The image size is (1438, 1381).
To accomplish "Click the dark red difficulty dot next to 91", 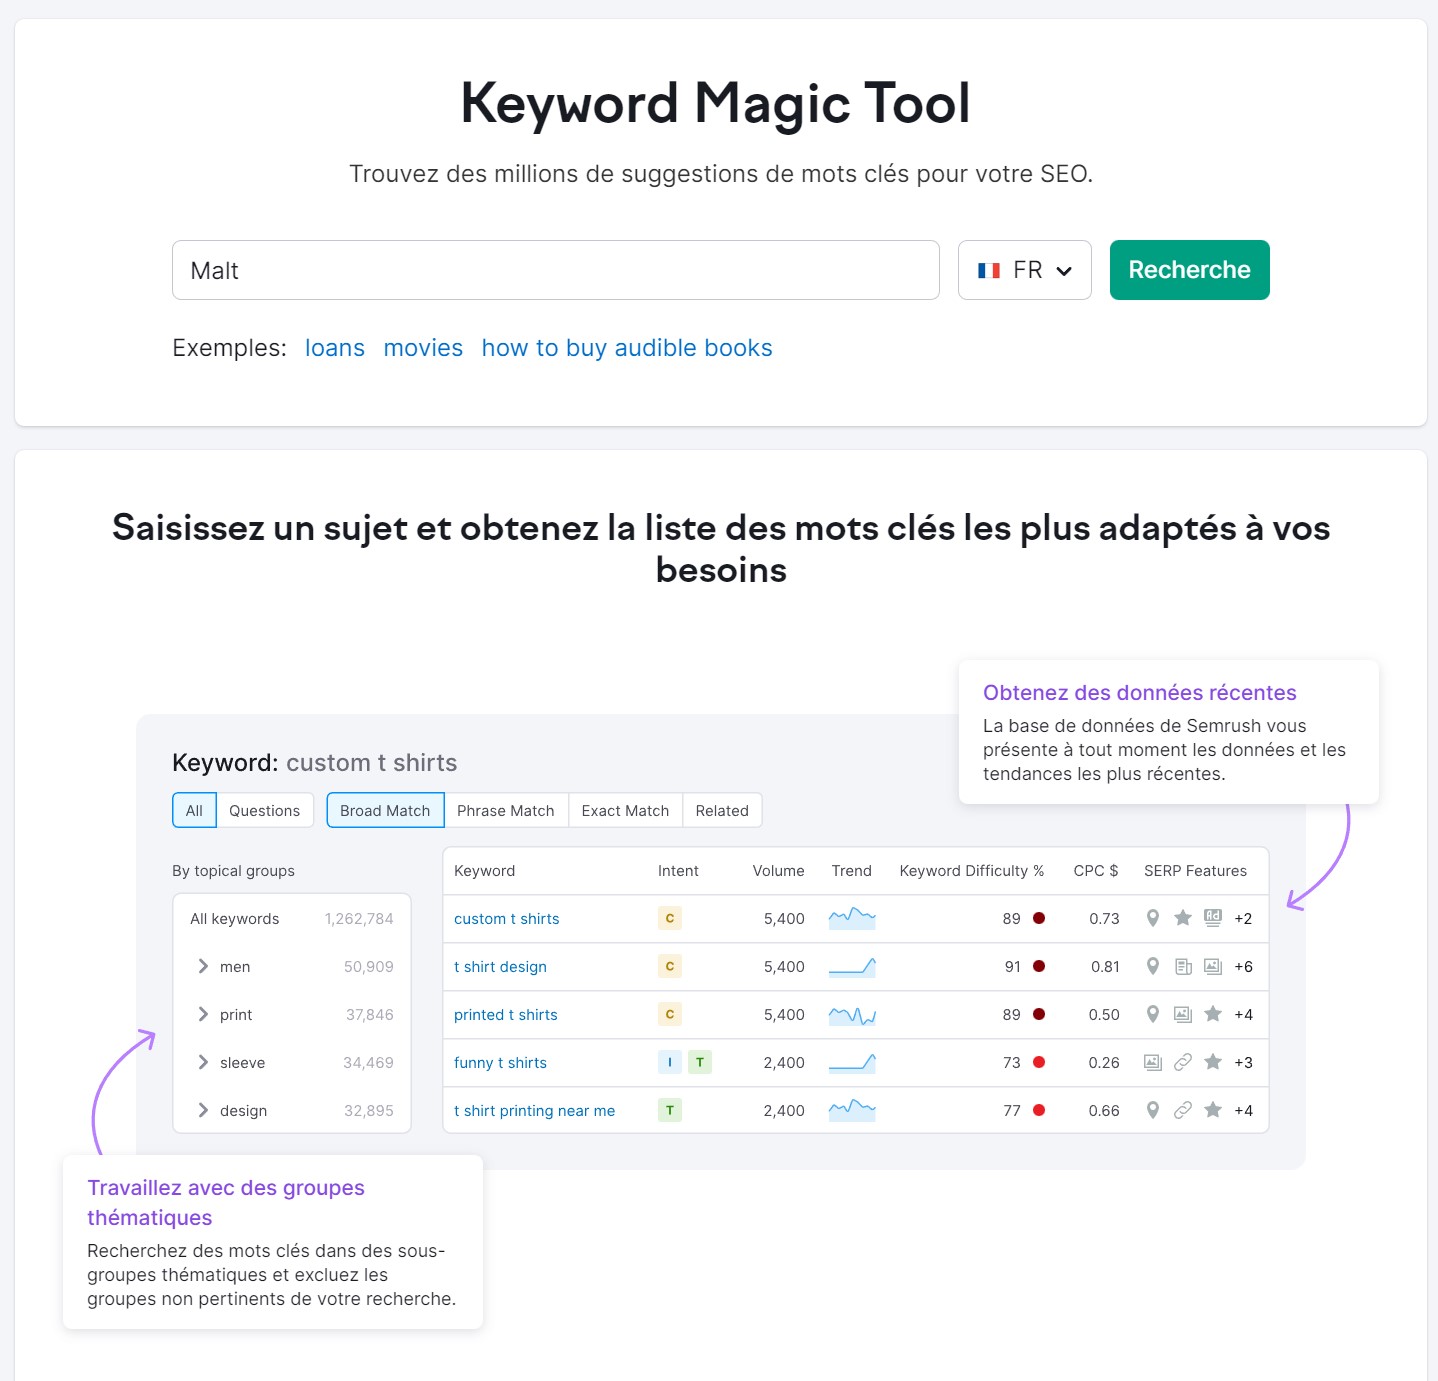I will tap(1039, 966).
